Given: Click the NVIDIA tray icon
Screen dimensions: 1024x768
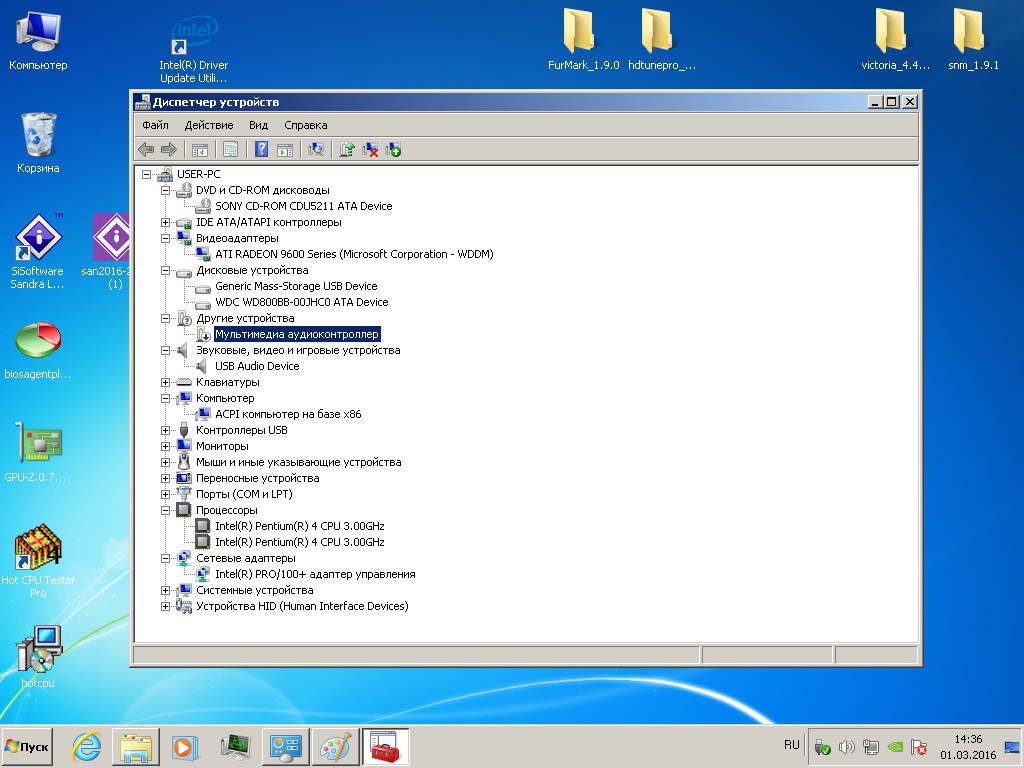Looking at the screenshot, I should coord(895,746).
